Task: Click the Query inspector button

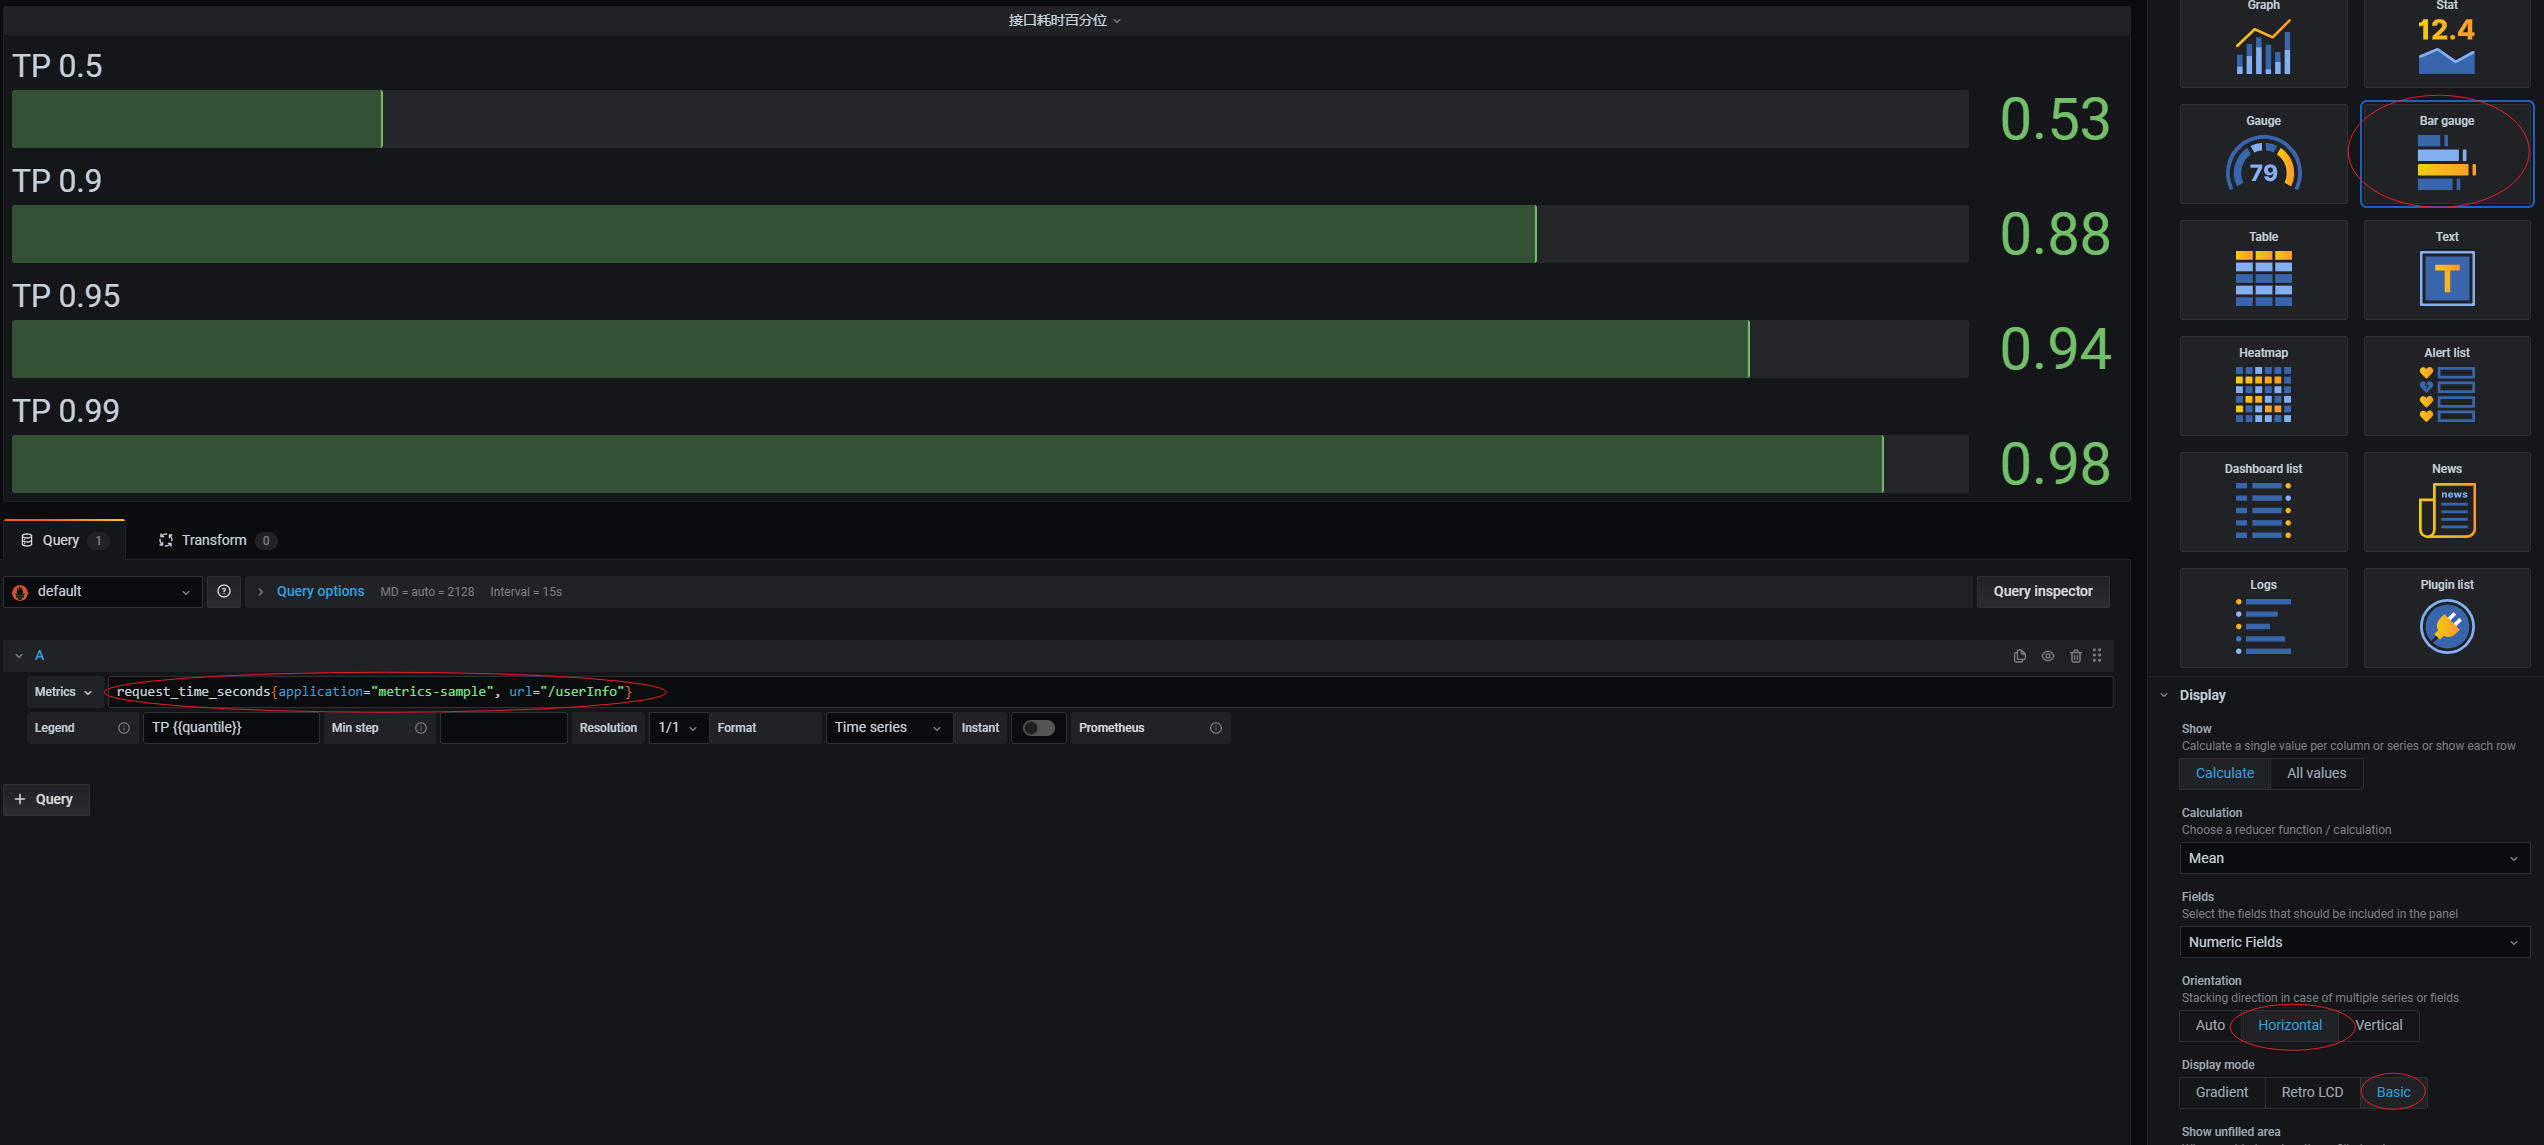Action: tap(2042, 591)
